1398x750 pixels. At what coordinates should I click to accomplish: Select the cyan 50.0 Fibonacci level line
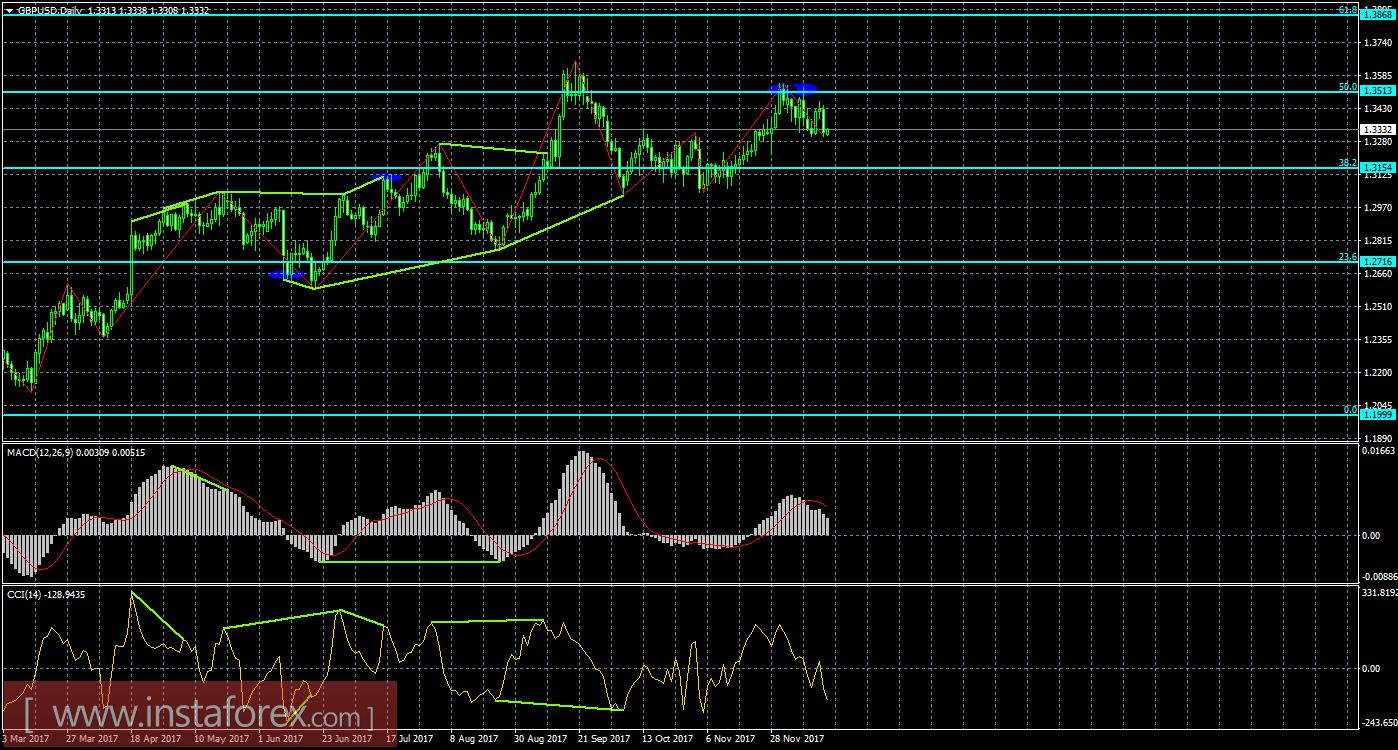[x=700, y=92]
